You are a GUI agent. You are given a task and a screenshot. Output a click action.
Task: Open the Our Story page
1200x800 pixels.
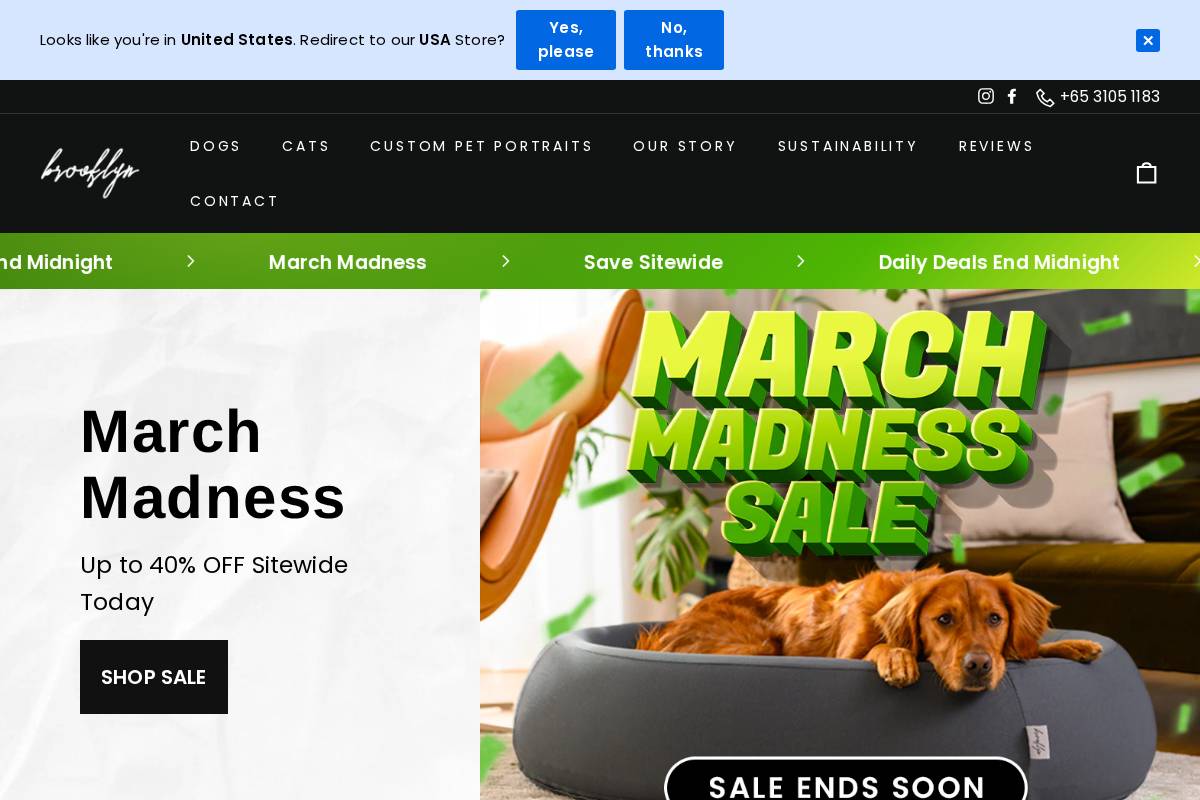point(685,146)
